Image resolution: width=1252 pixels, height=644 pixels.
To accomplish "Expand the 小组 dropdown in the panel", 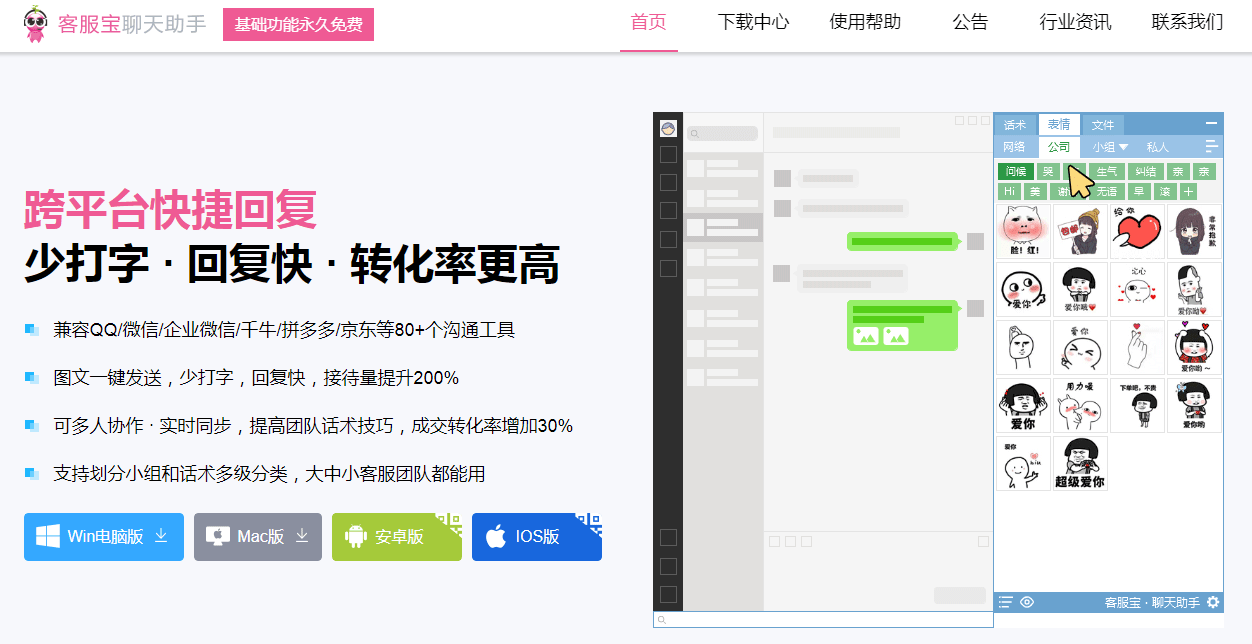I will 1110,147.
